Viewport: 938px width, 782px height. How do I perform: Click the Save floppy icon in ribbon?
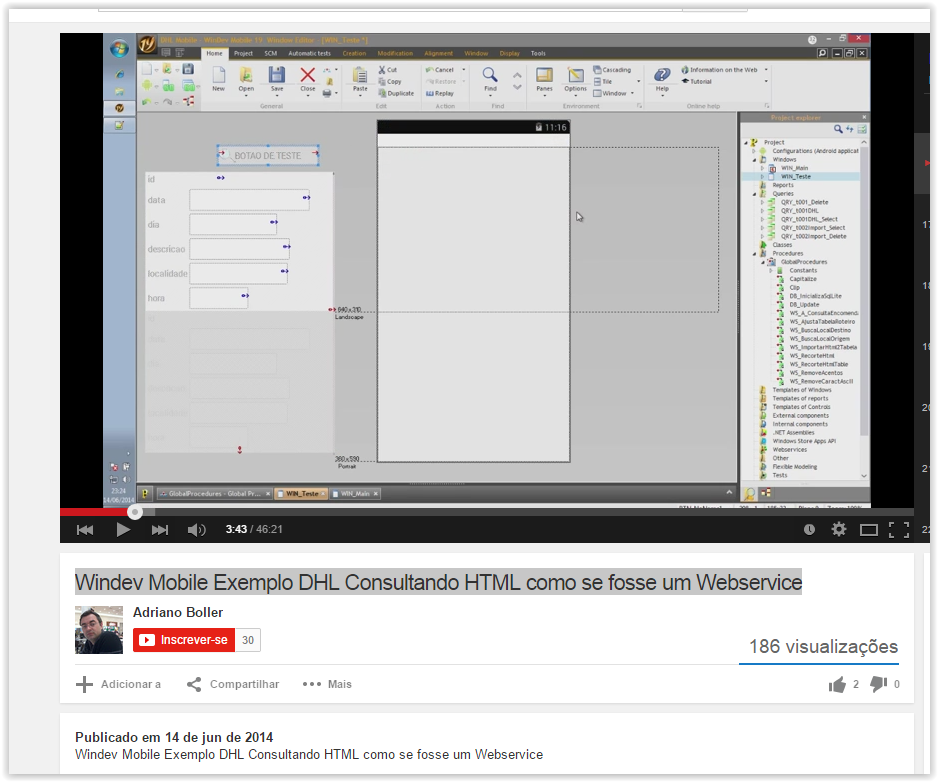coord(276,79)
